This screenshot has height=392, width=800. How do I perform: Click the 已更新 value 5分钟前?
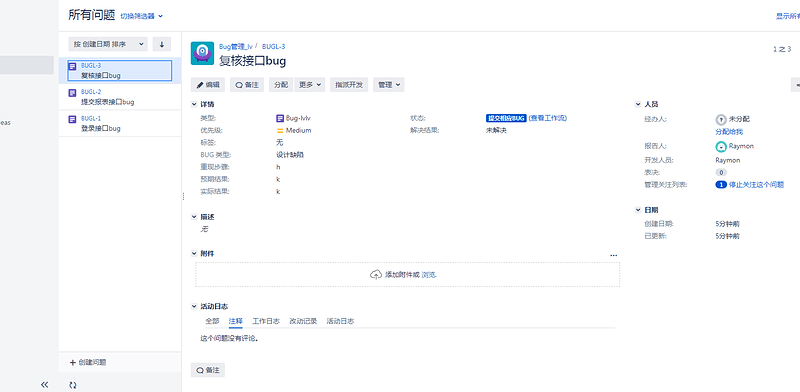coord(728,236)
